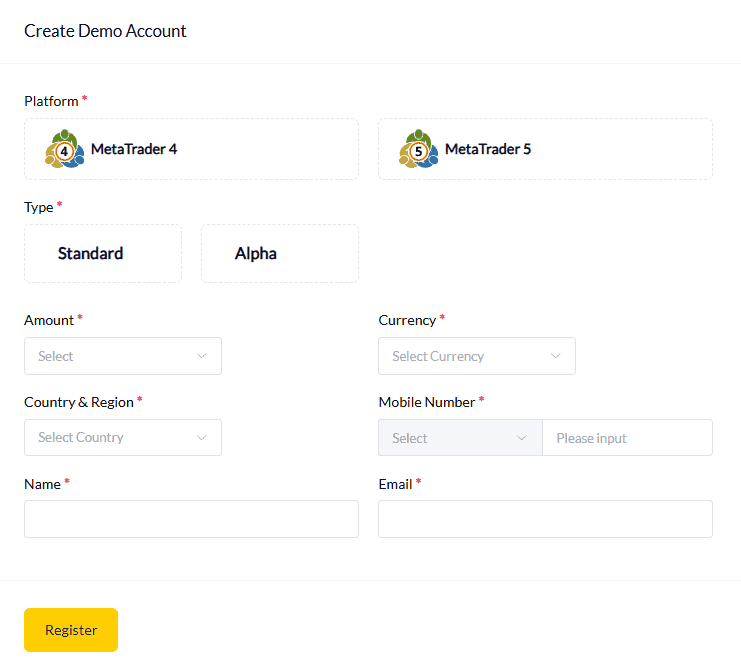Click the Type field label
The height and width of the screenshot is (665, 741).
click(x=39, y=207)
